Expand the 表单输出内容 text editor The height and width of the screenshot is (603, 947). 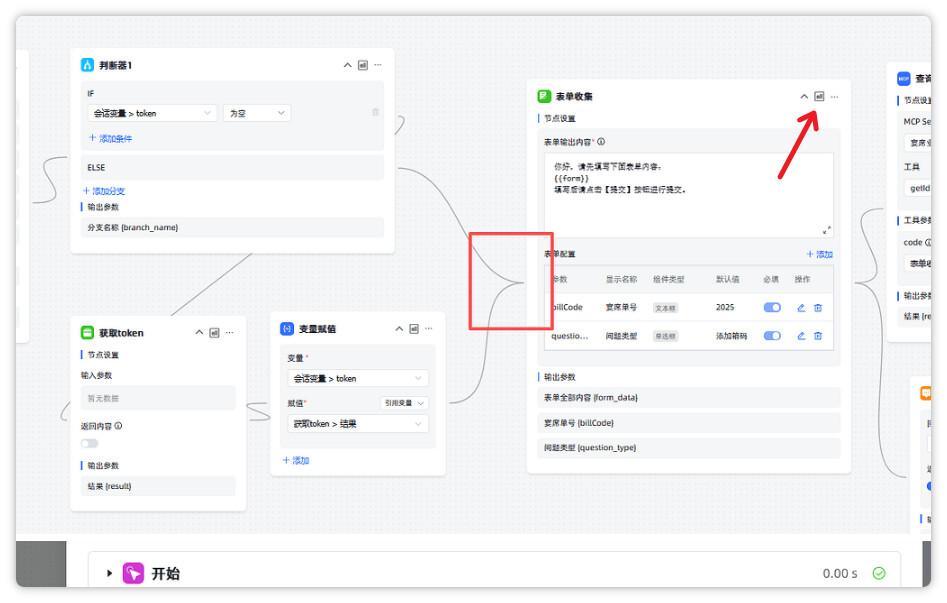pyautogui.click(x=826, y=230)
